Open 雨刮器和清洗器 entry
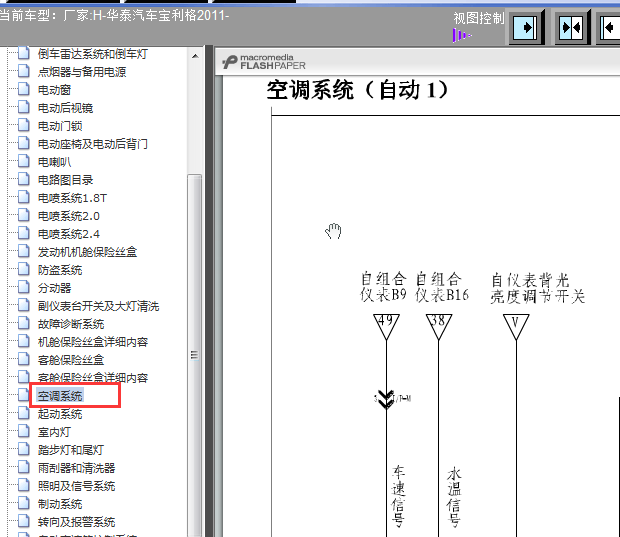This screenshot has width=620, height=537. pos(76,468)
